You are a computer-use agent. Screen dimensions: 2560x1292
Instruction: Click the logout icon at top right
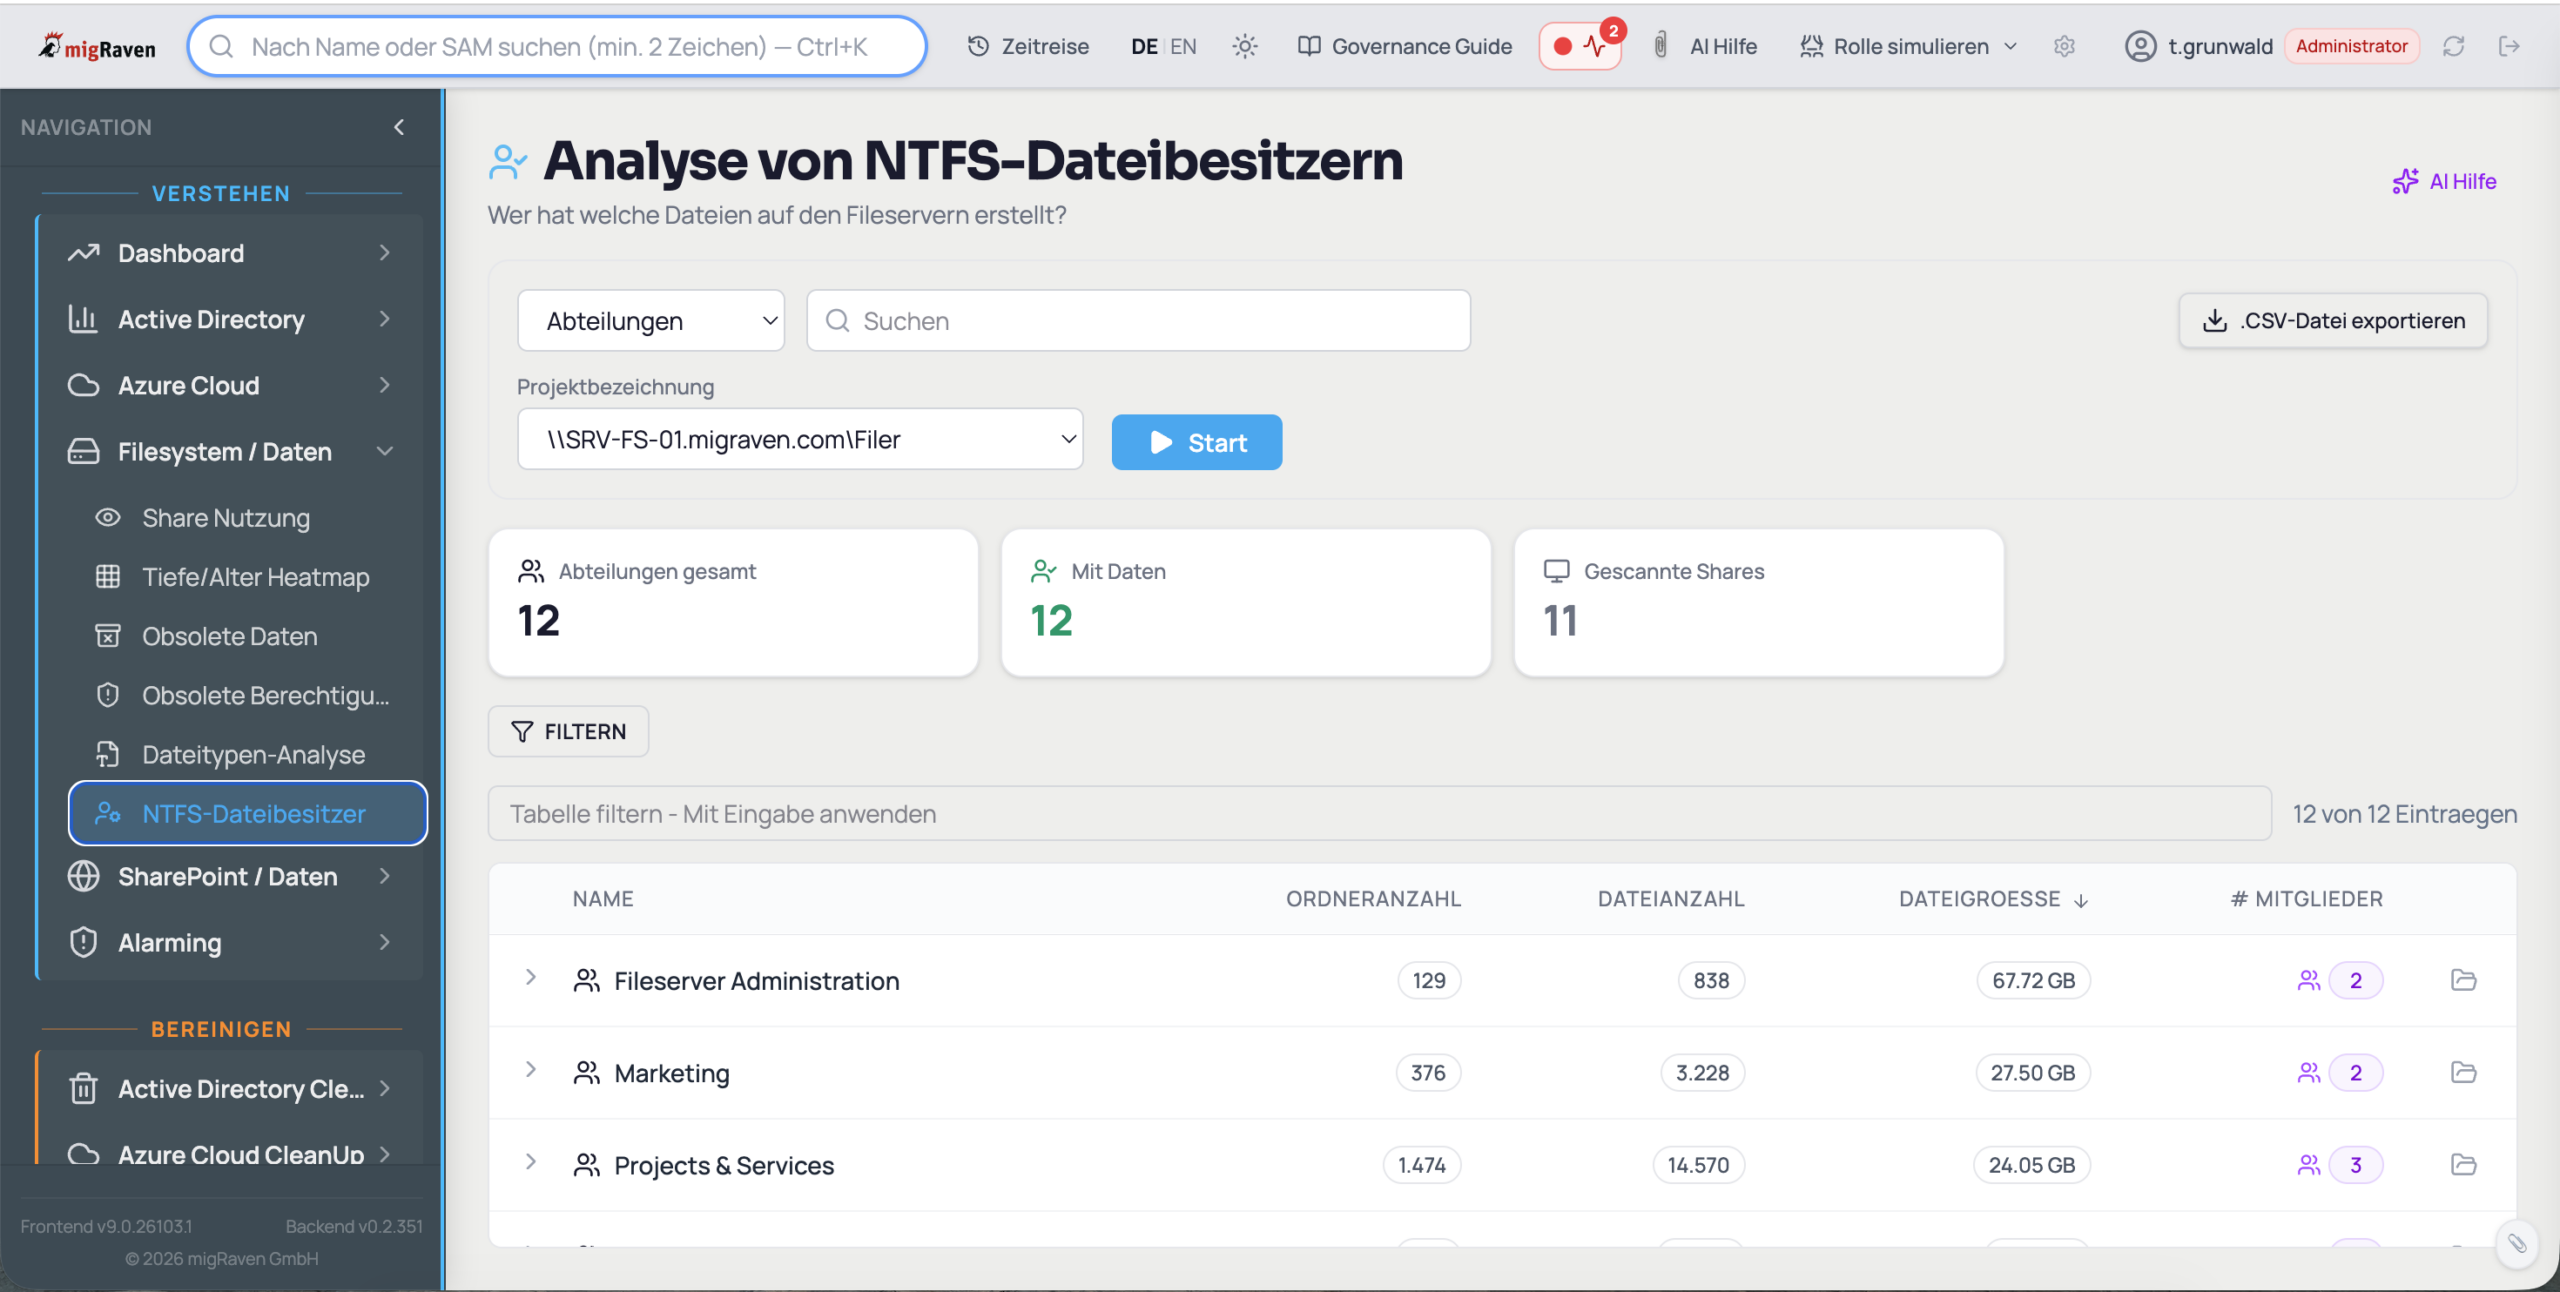(x=2509, y=46)
